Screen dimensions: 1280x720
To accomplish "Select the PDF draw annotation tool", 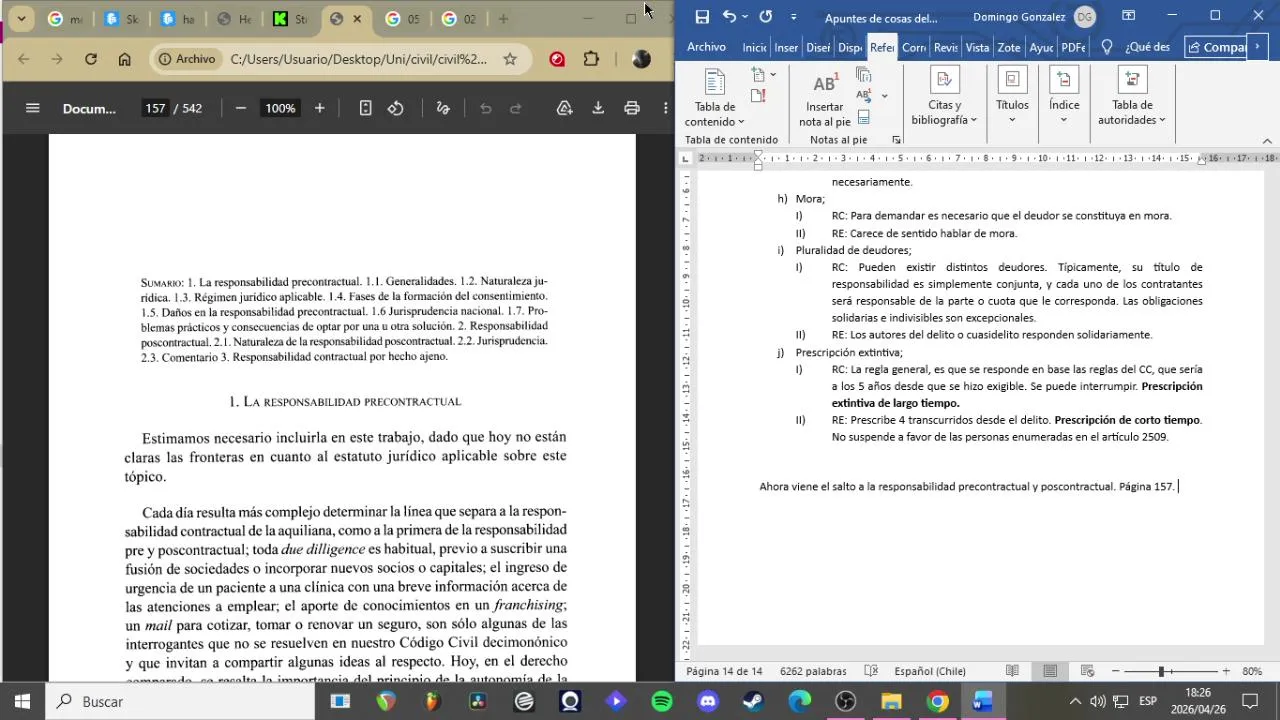I will [x=444, y=108].
